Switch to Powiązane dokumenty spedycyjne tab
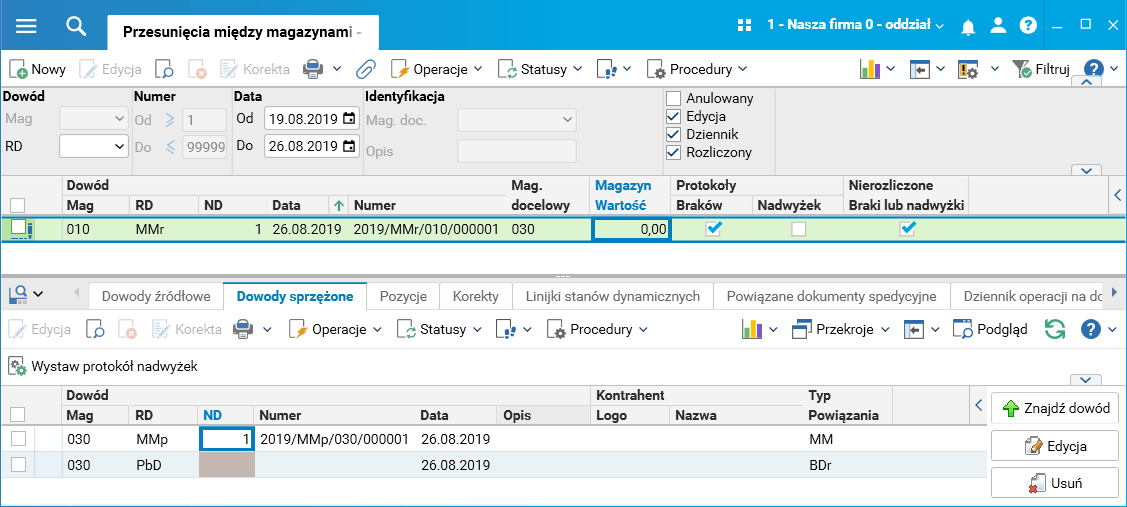 [832, 296]
